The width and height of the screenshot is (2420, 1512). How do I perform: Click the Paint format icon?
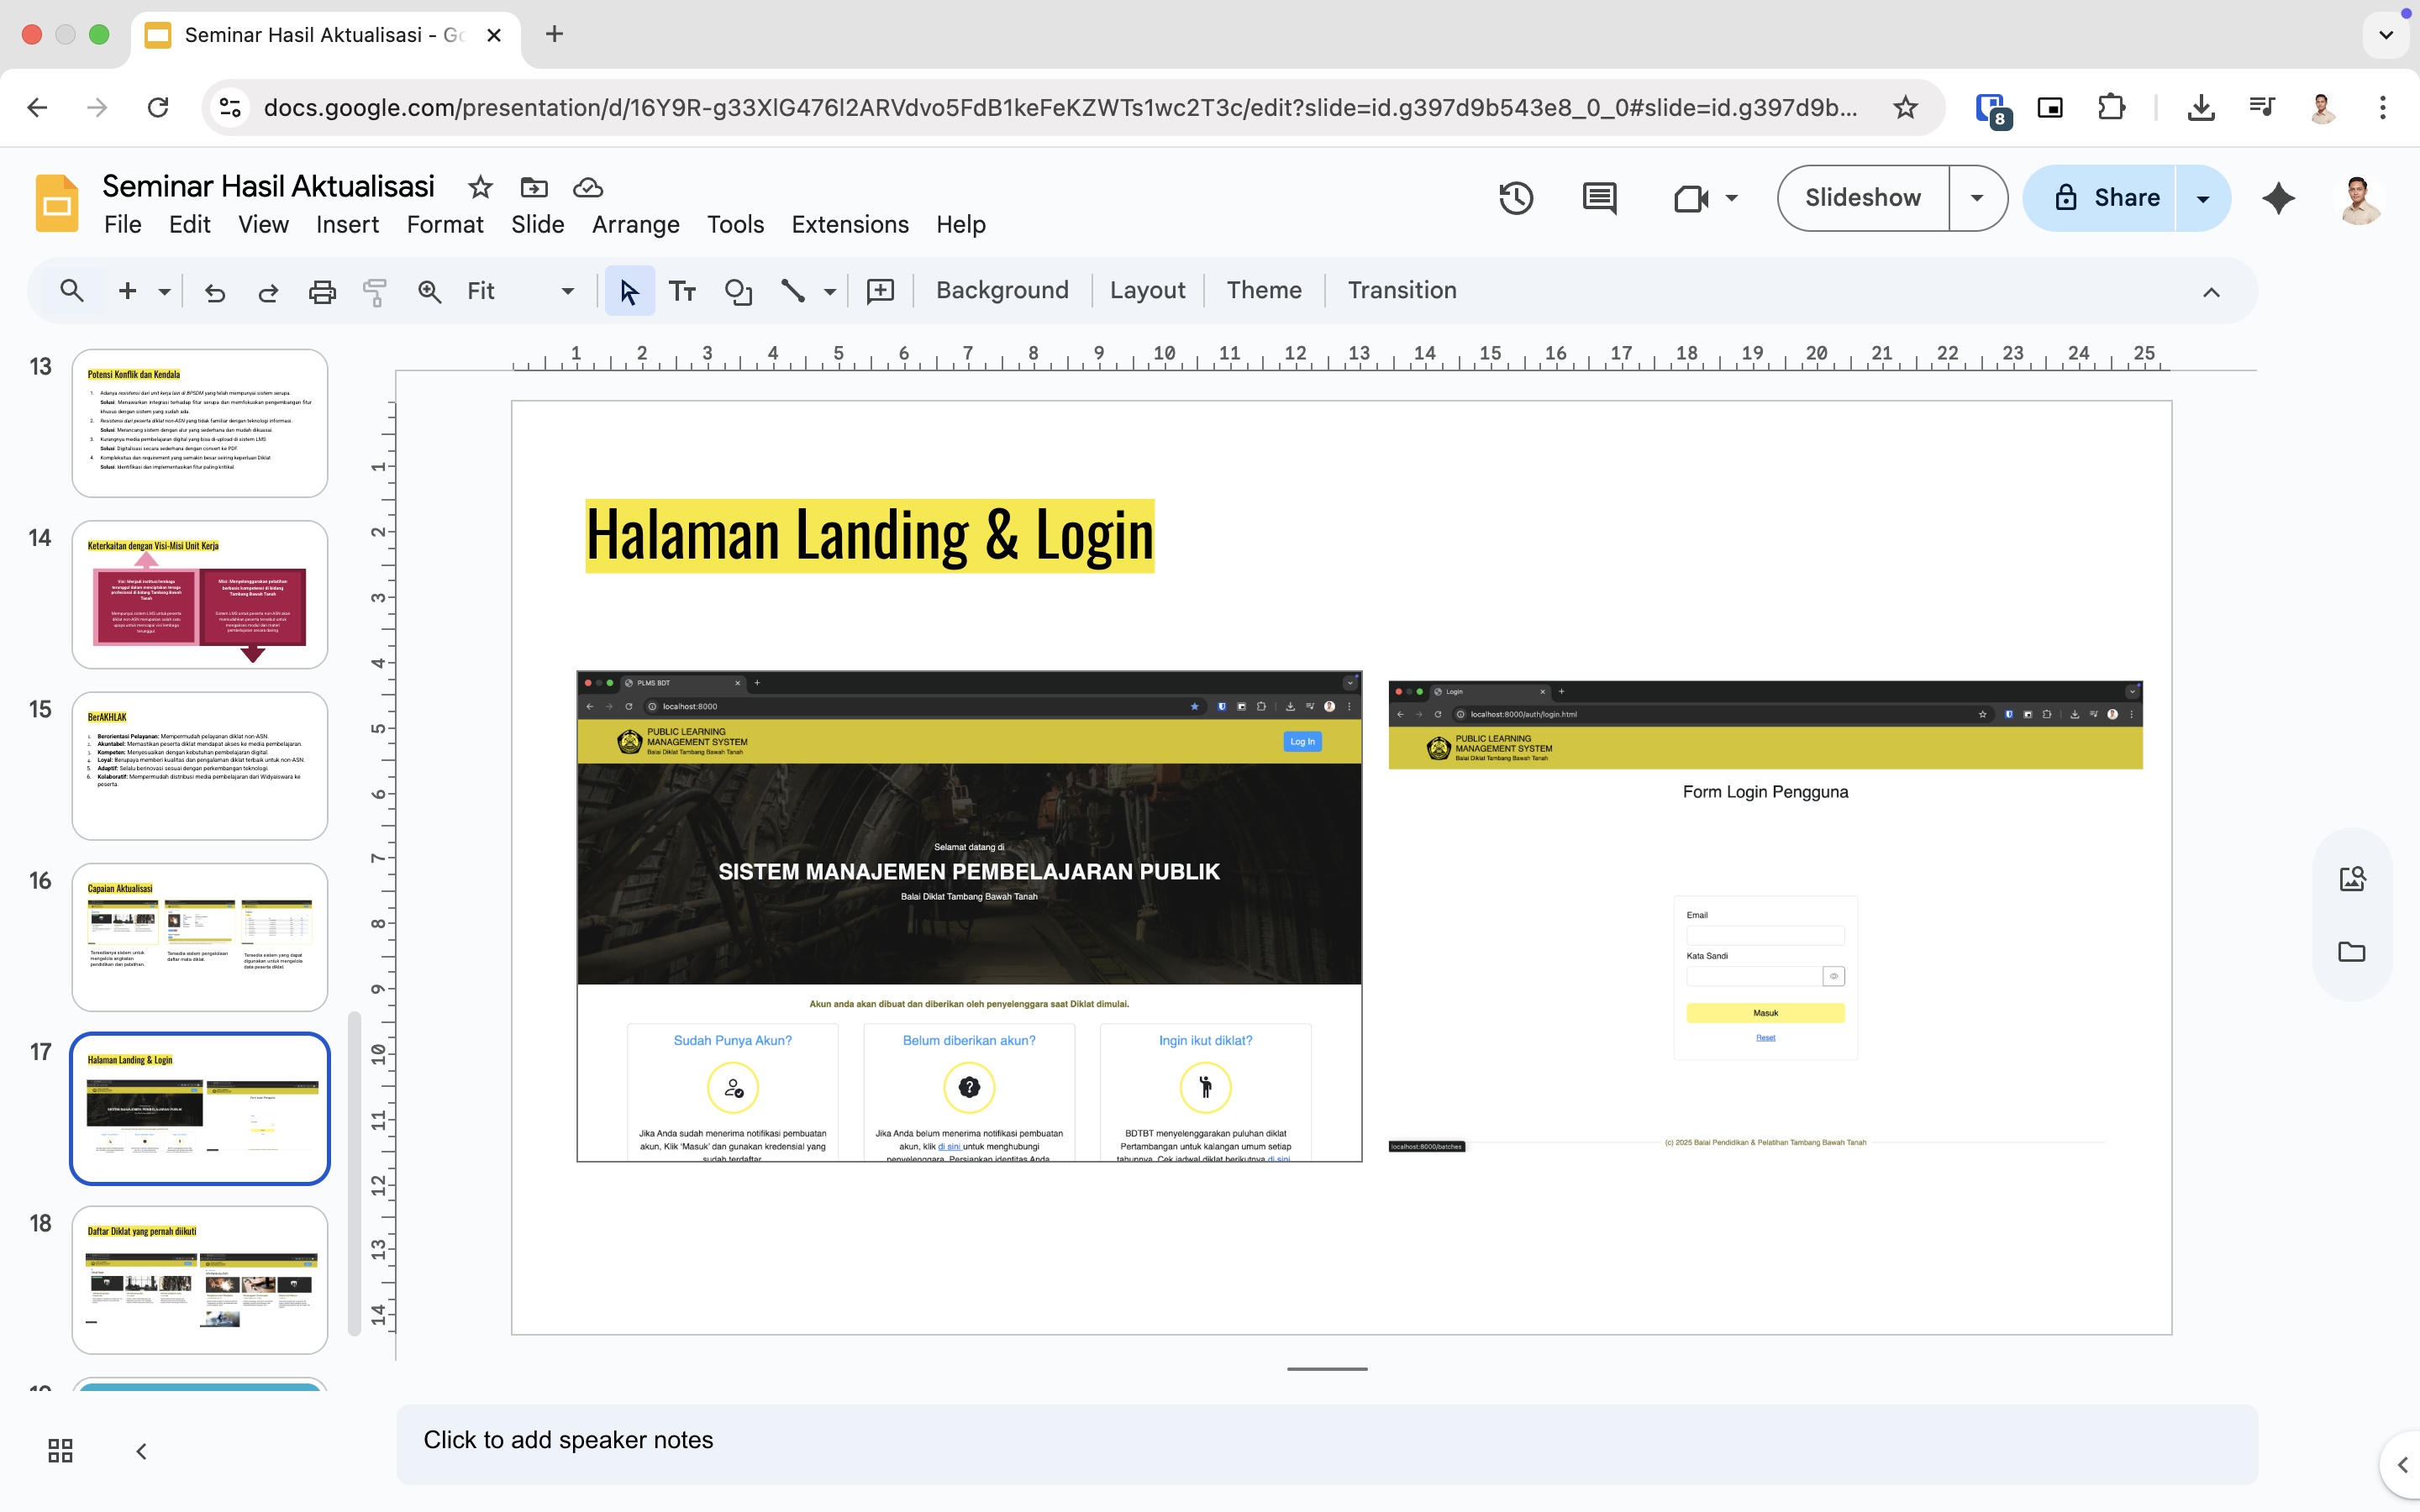pyautogui.click(x=375, y=291)
